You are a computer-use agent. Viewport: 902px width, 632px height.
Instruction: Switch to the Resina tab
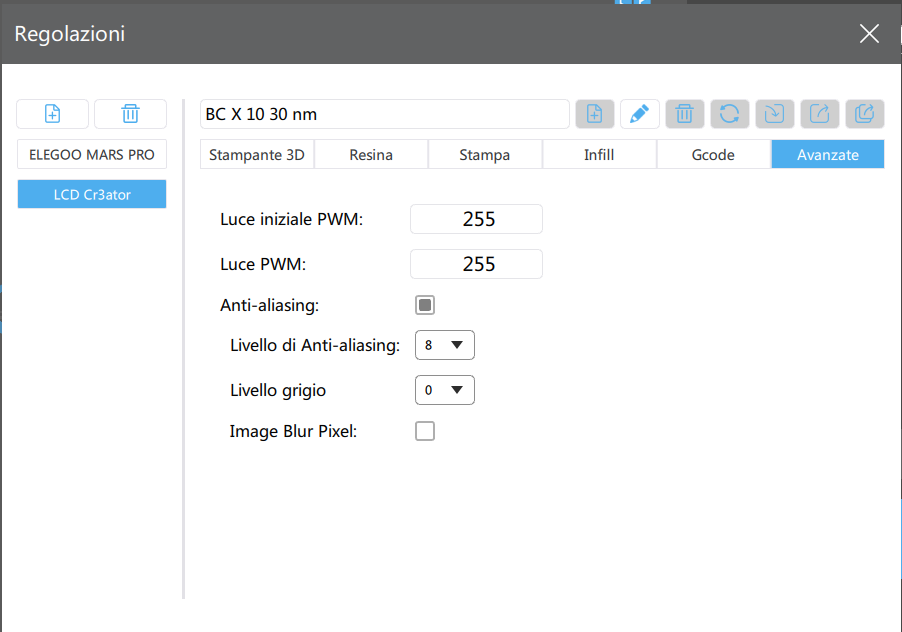tap(371, 154)
